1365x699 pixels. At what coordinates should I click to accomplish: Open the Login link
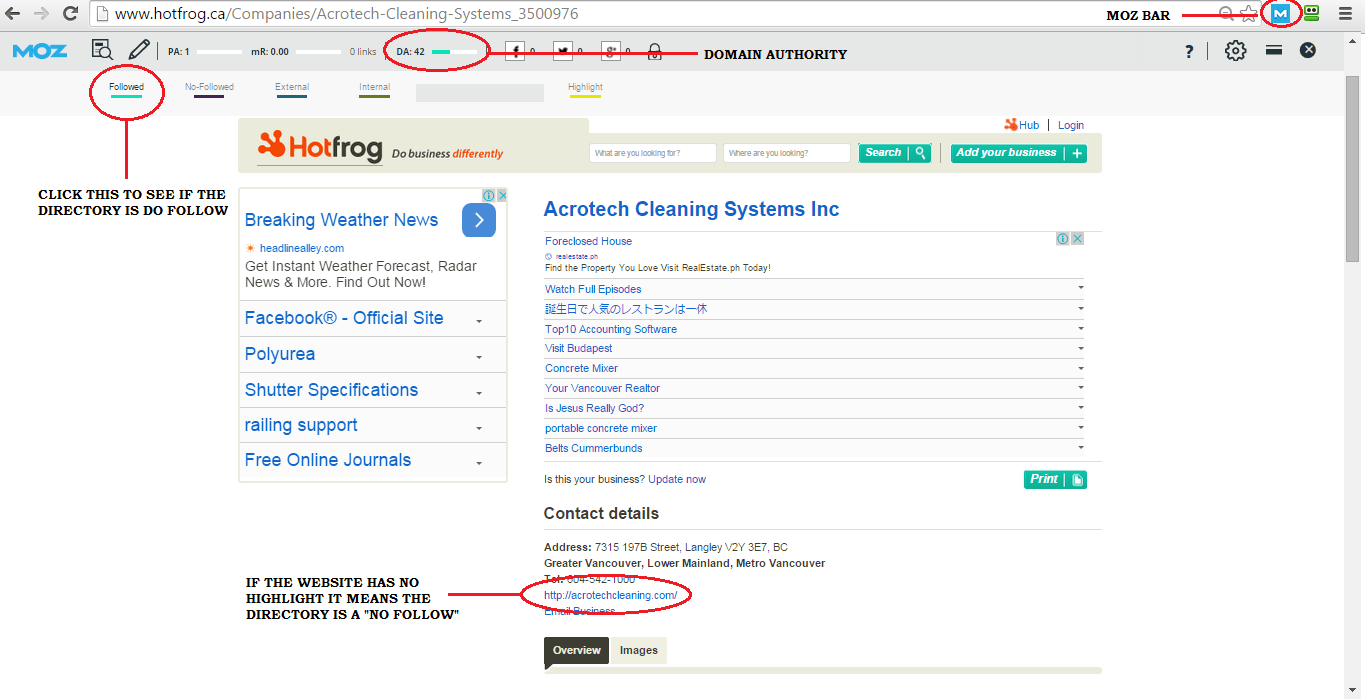[1071, 125]
